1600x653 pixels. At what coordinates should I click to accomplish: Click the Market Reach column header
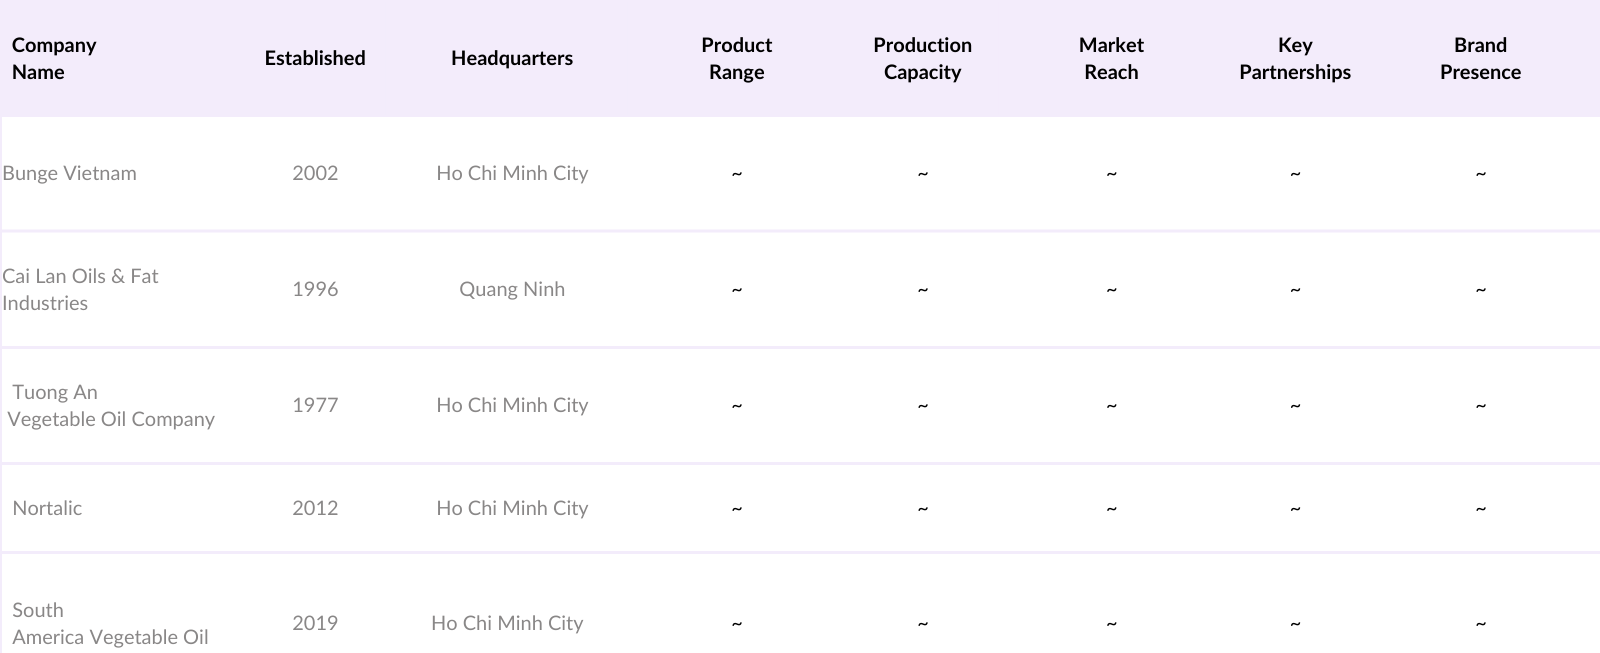1111,58
